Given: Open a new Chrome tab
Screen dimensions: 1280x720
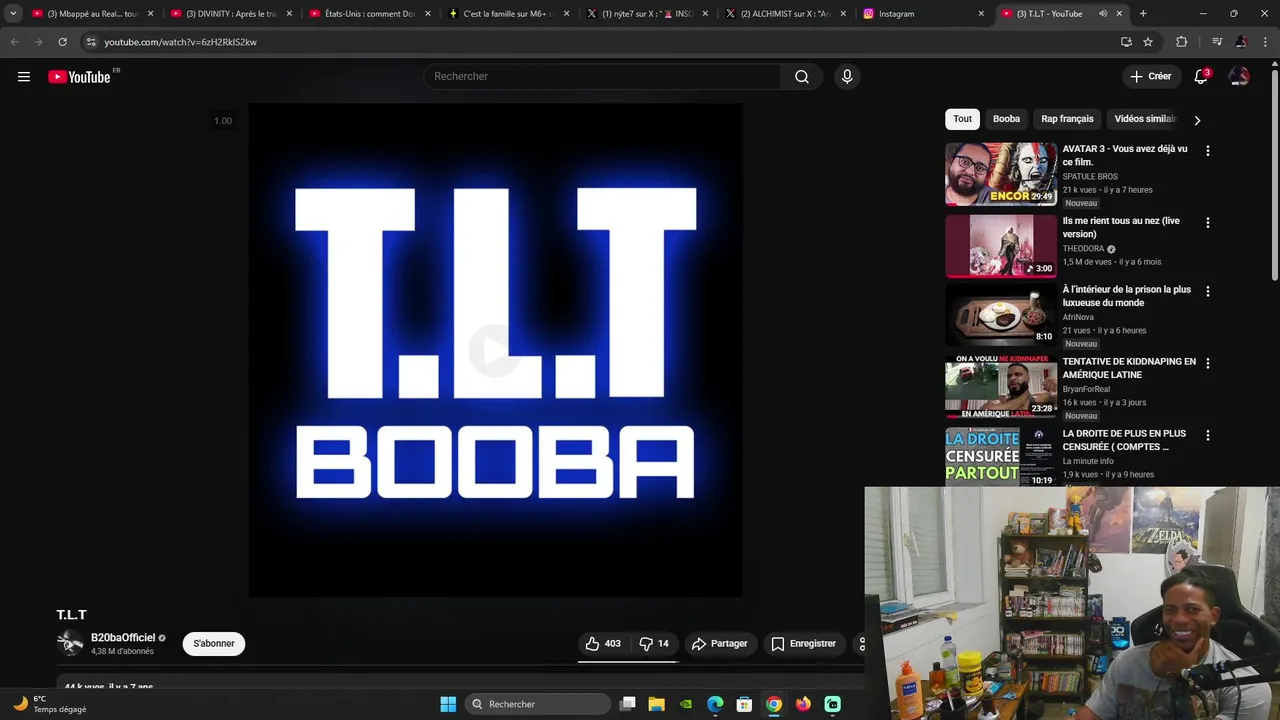Looking at the screenshot, I should [x=1143, y=14].
